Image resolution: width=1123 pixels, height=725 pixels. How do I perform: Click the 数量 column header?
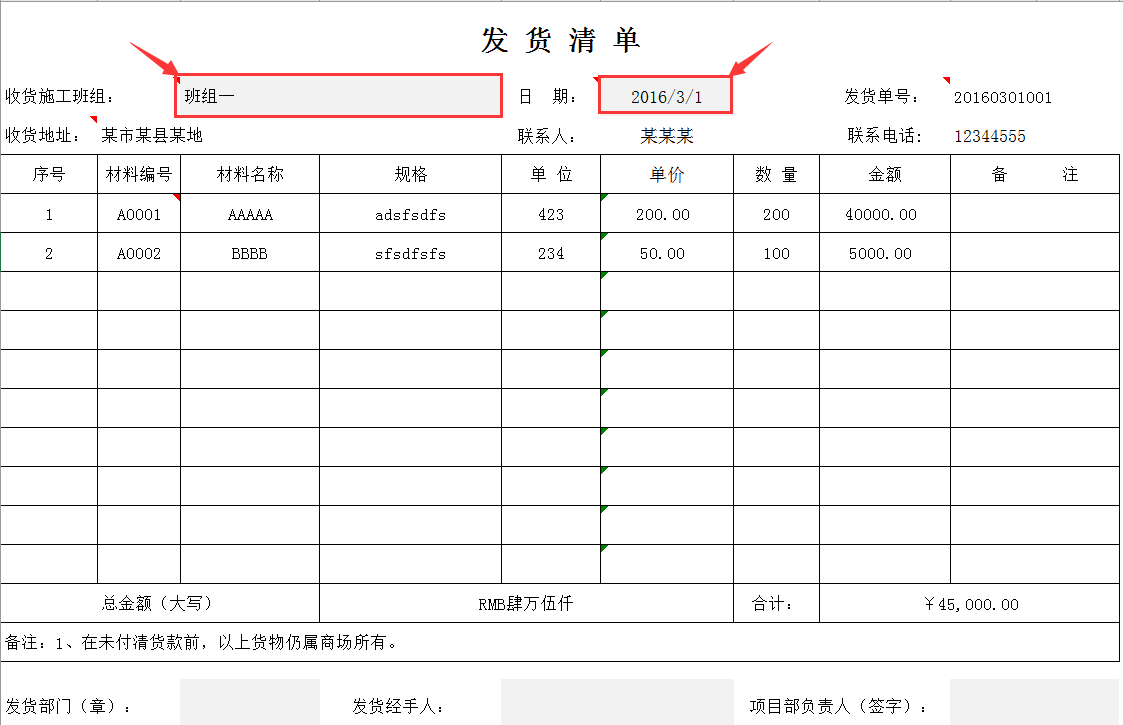click(776, 174)
